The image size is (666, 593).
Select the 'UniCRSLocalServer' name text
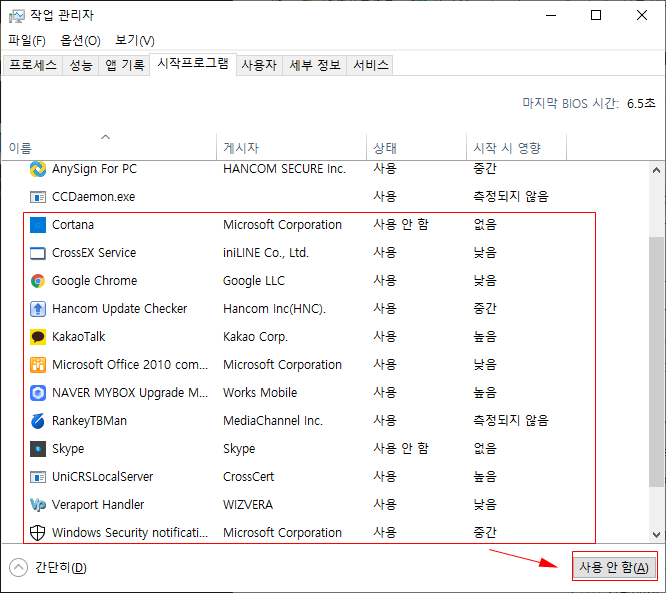pos(102,477)
